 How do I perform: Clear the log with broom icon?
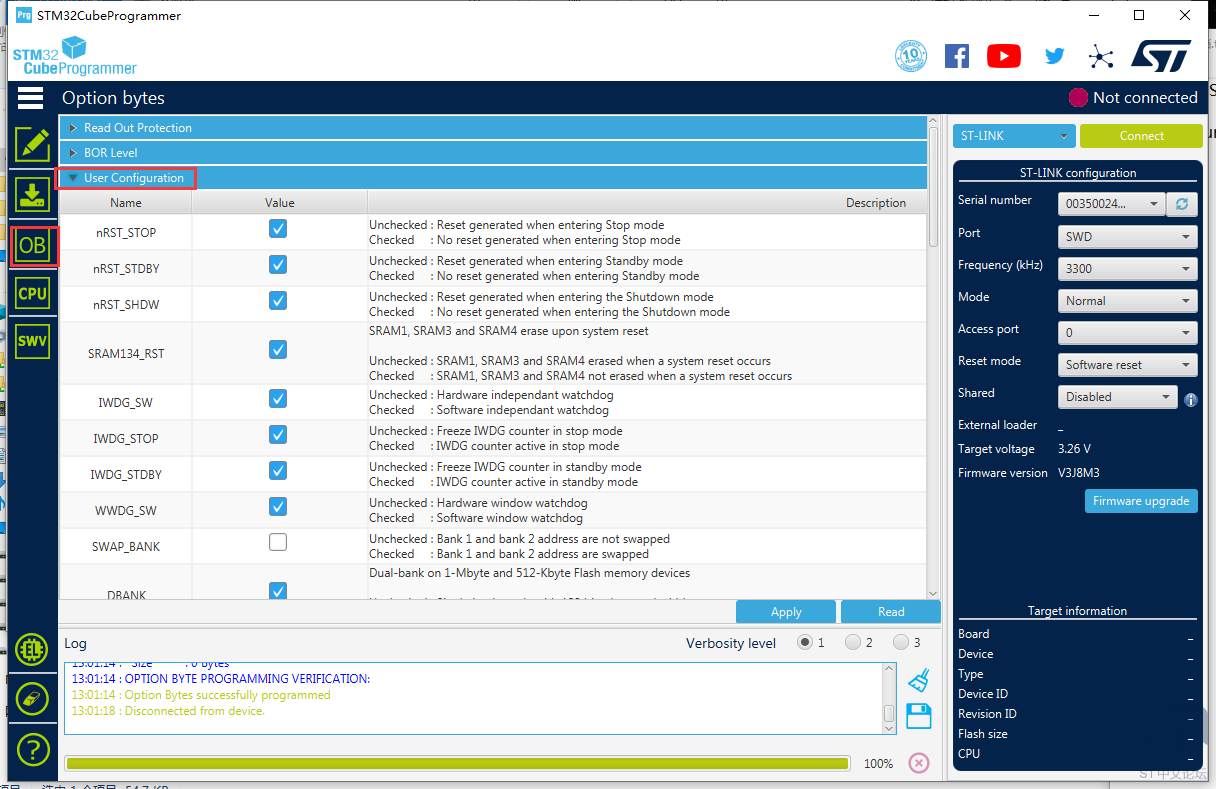click(919, 681)
